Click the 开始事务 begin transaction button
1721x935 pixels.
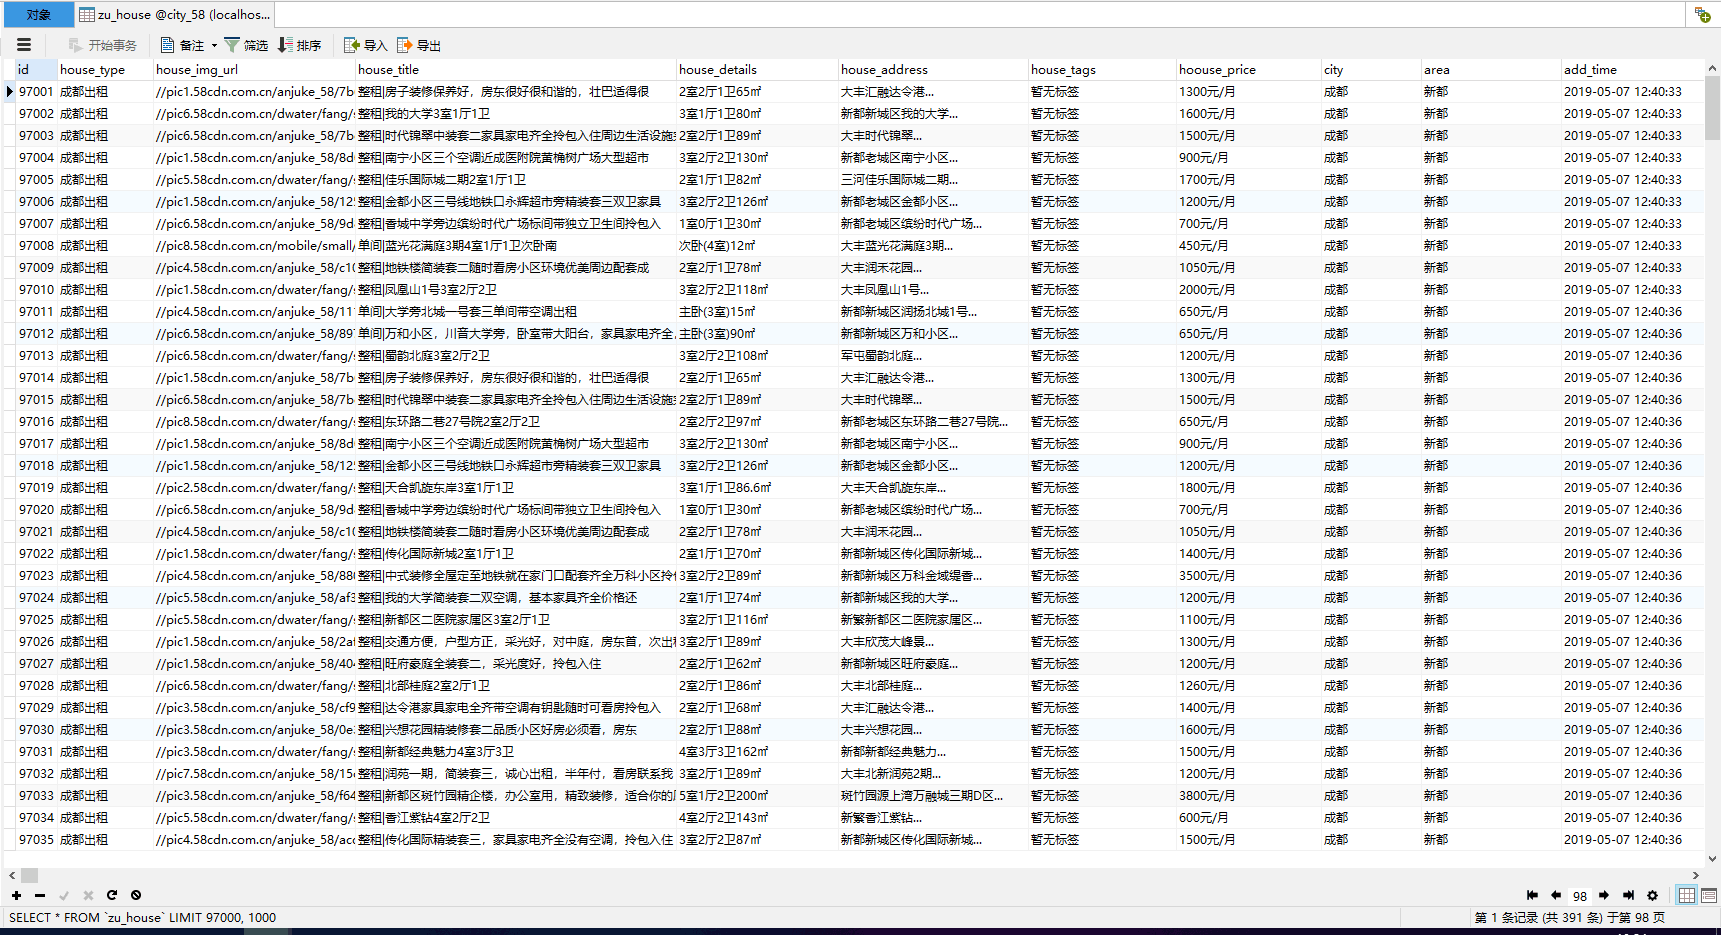click(x=102, y=45)
